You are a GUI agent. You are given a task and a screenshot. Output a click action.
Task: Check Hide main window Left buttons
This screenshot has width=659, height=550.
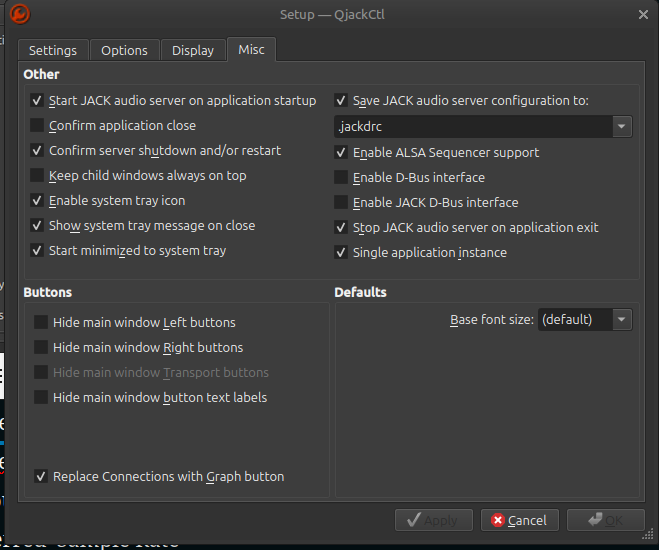[x=41, y=322]
